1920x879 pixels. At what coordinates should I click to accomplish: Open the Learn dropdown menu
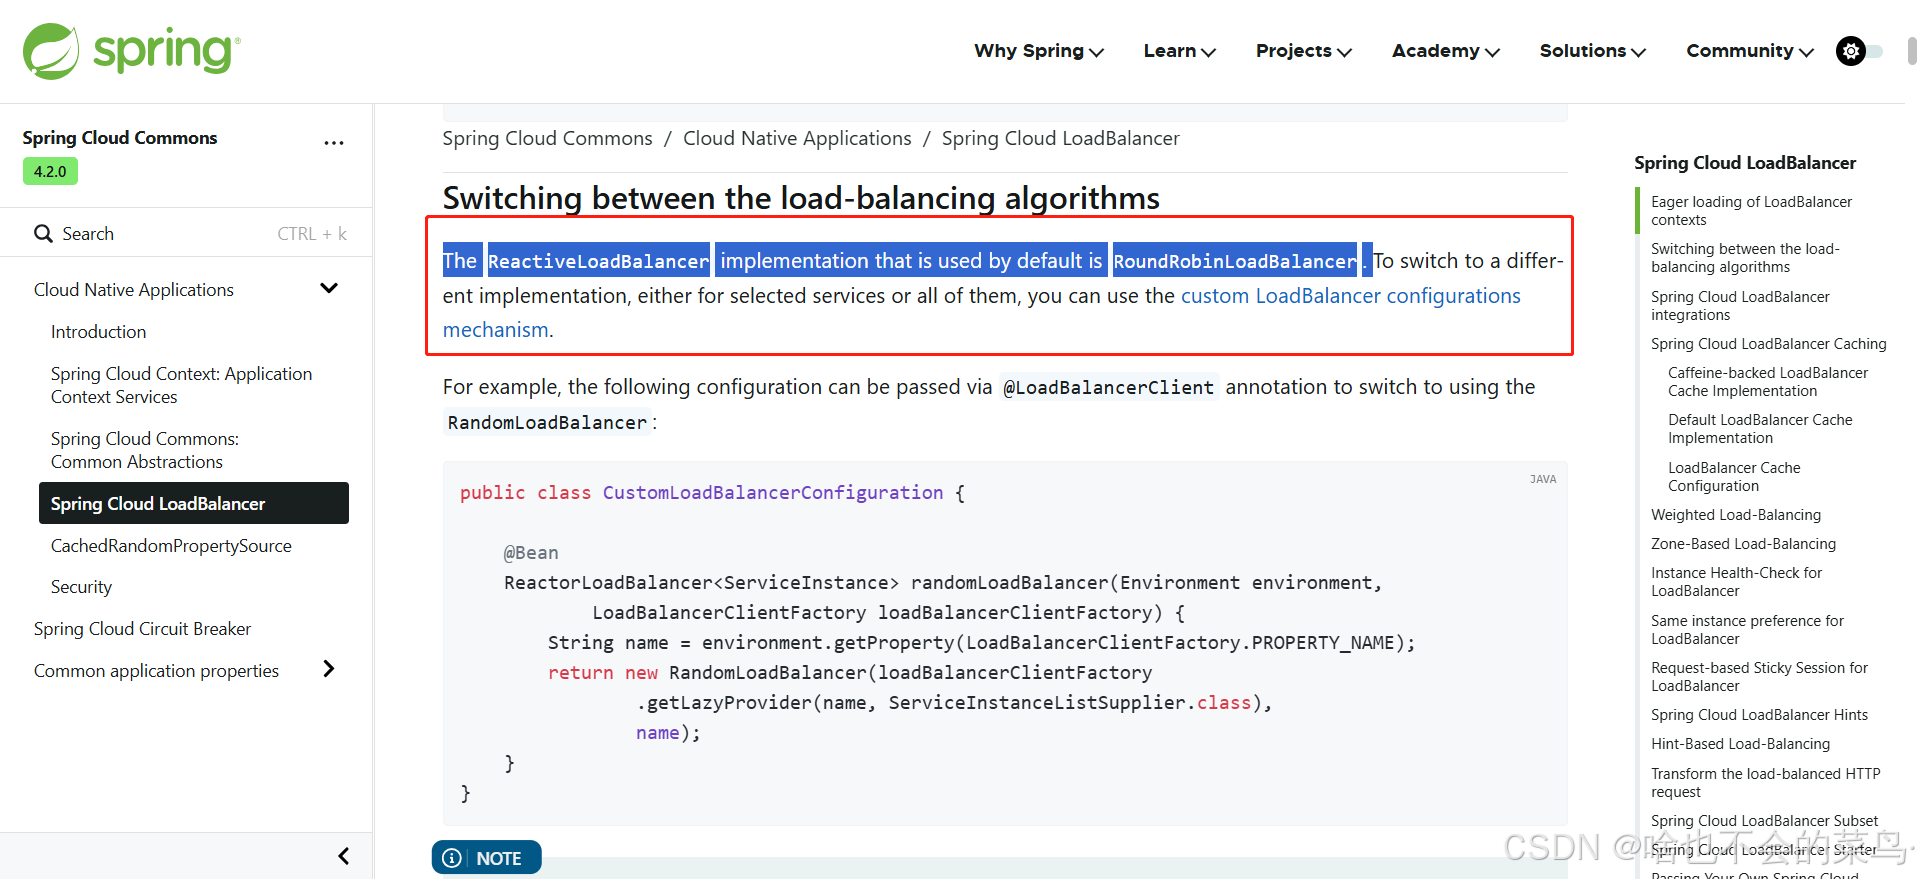point(1180,51)
